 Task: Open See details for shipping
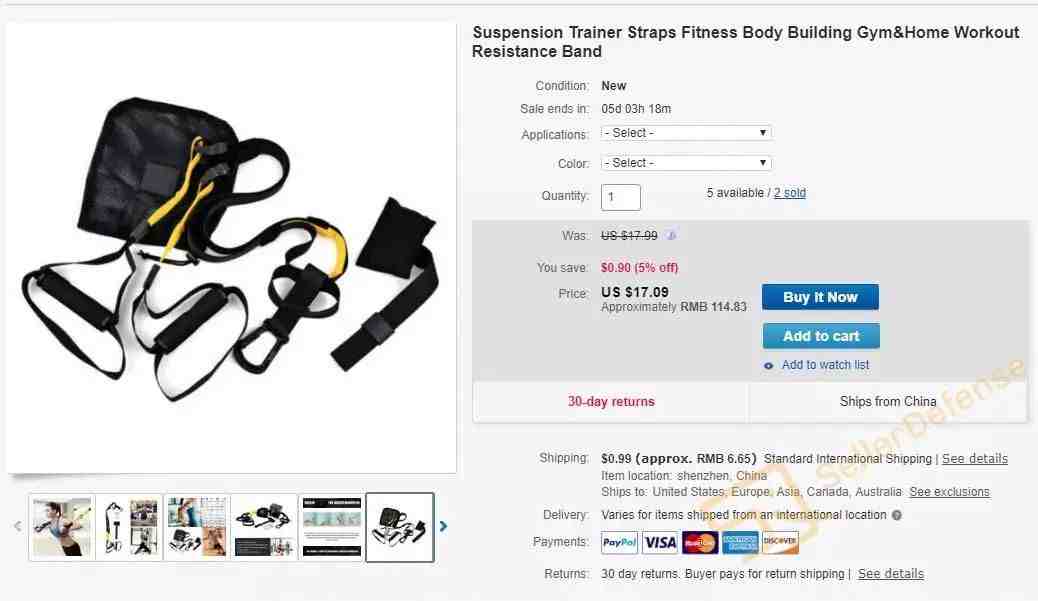[x=974, y=459]
